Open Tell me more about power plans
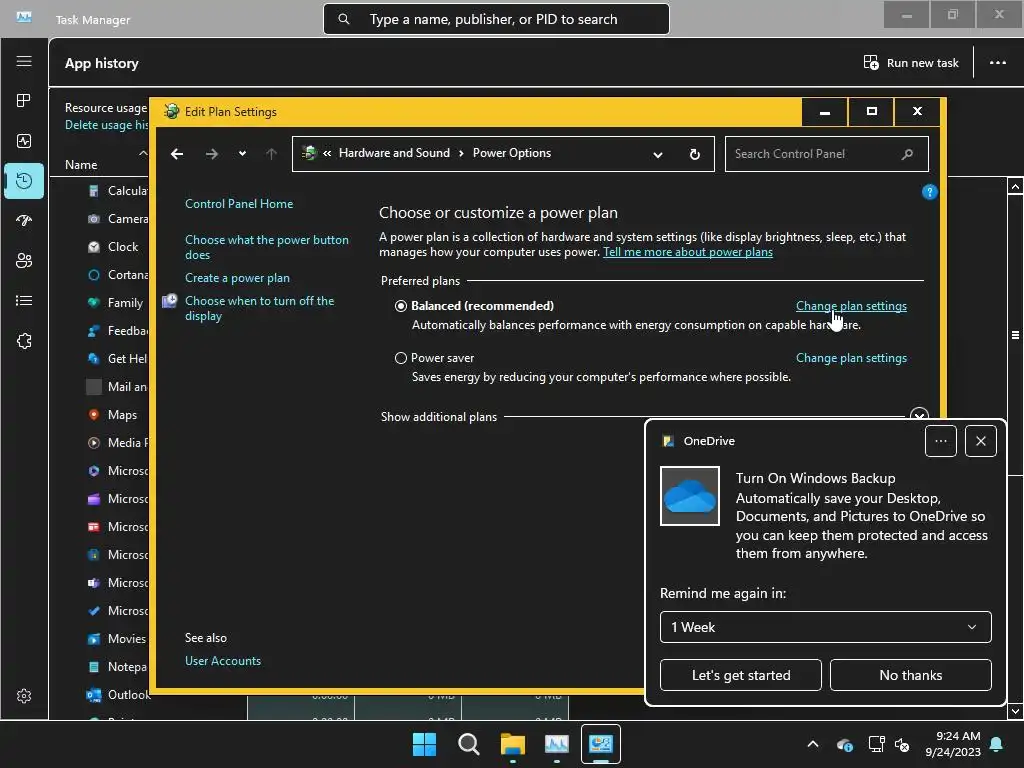 point(688,252)
